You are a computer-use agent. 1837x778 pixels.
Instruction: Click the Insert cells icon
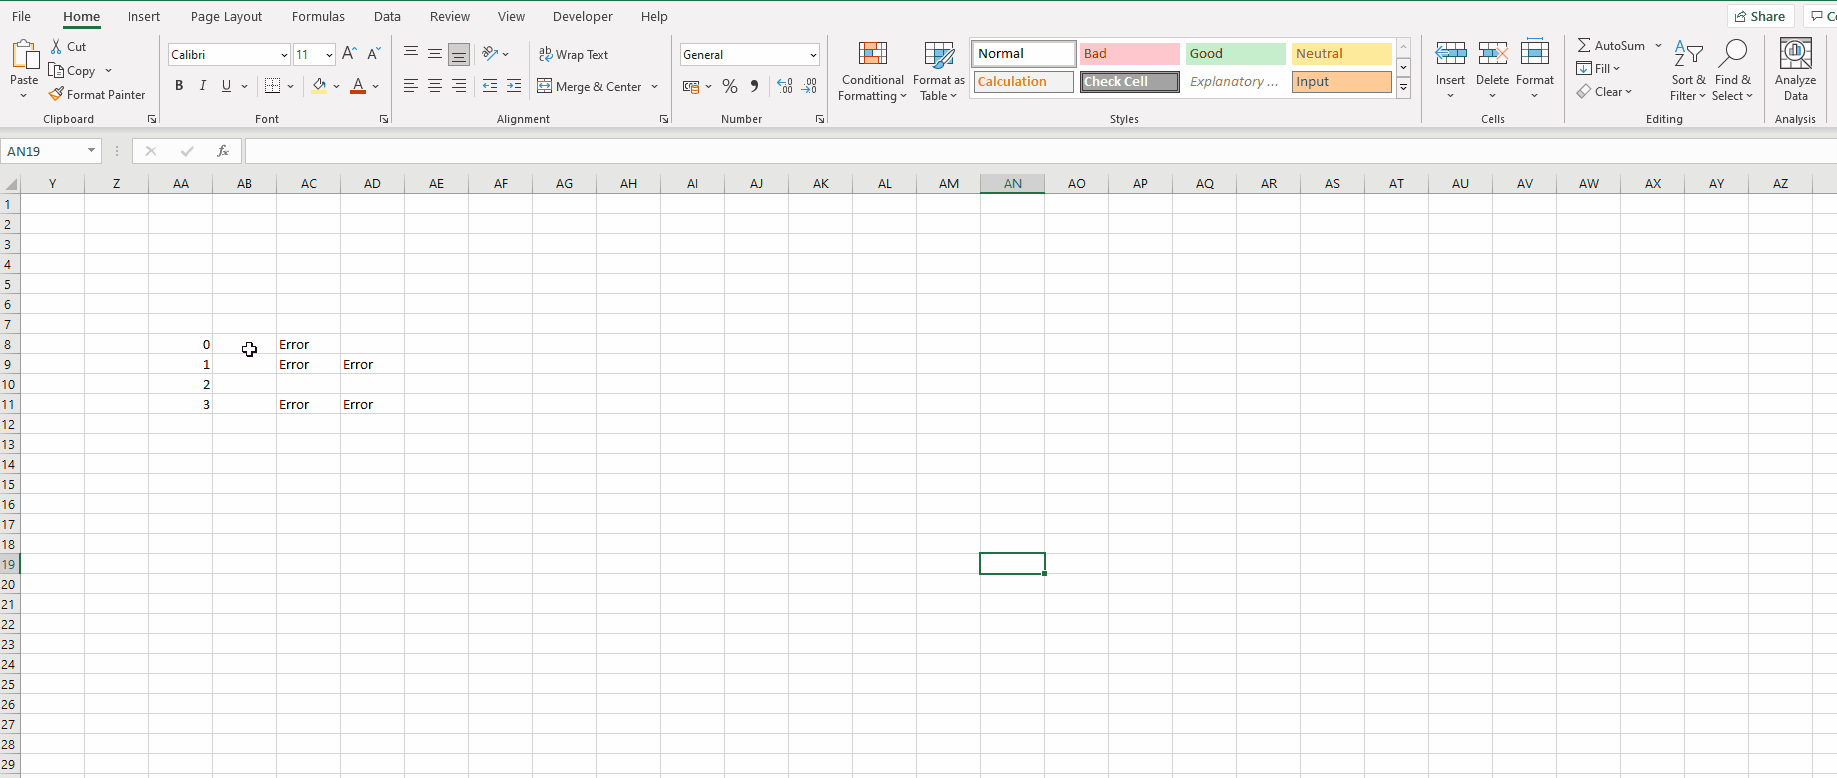coord(1450,54)
